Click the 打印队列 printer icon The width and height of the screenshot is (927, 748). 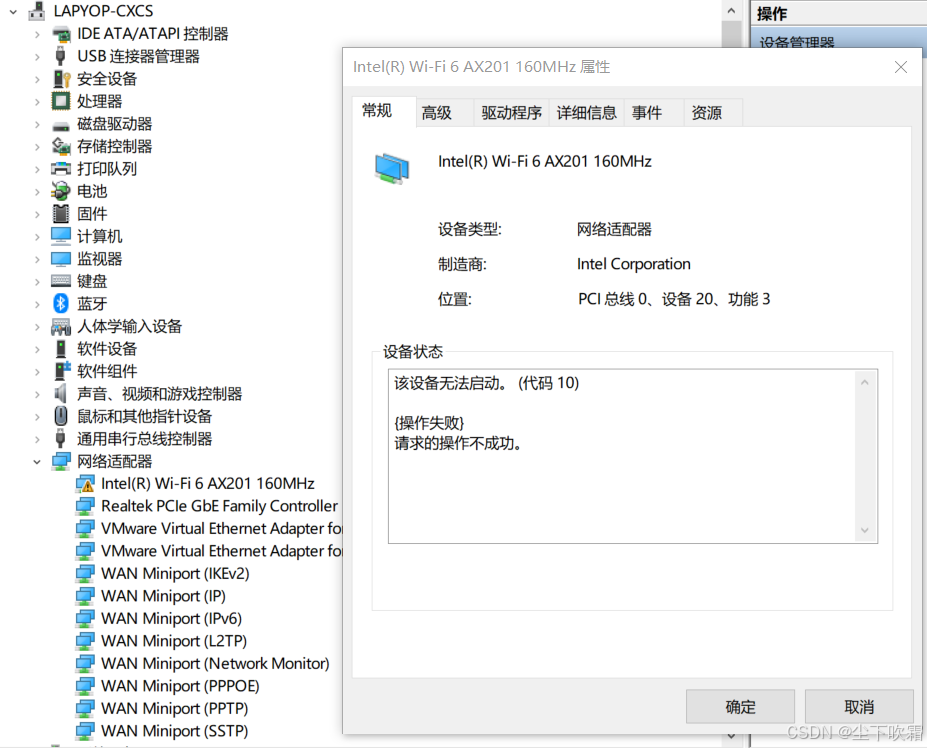[x=61, y=169]
